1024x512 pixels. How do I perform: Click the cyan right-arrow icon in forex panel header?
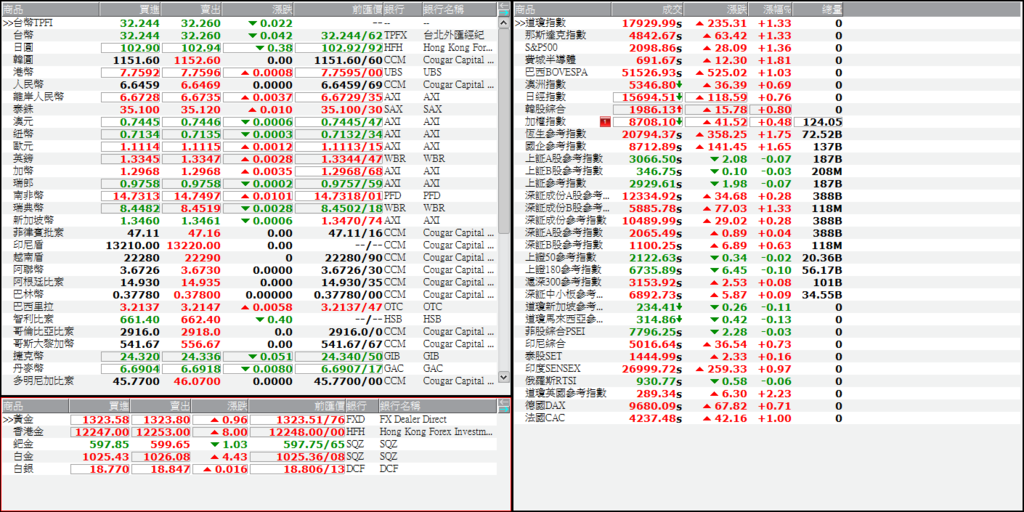504,12
